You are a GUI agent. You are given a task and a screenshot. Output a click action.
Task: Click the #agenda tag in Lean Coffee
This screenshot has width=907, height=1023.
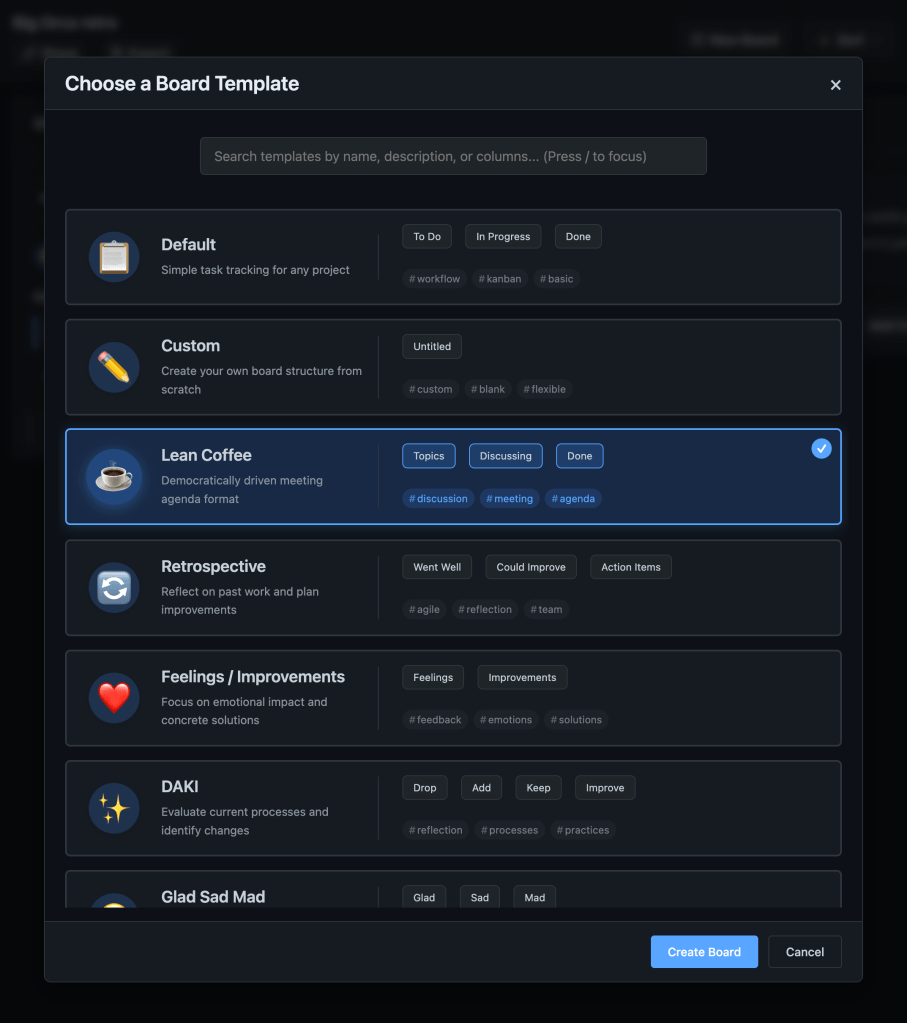573,498
